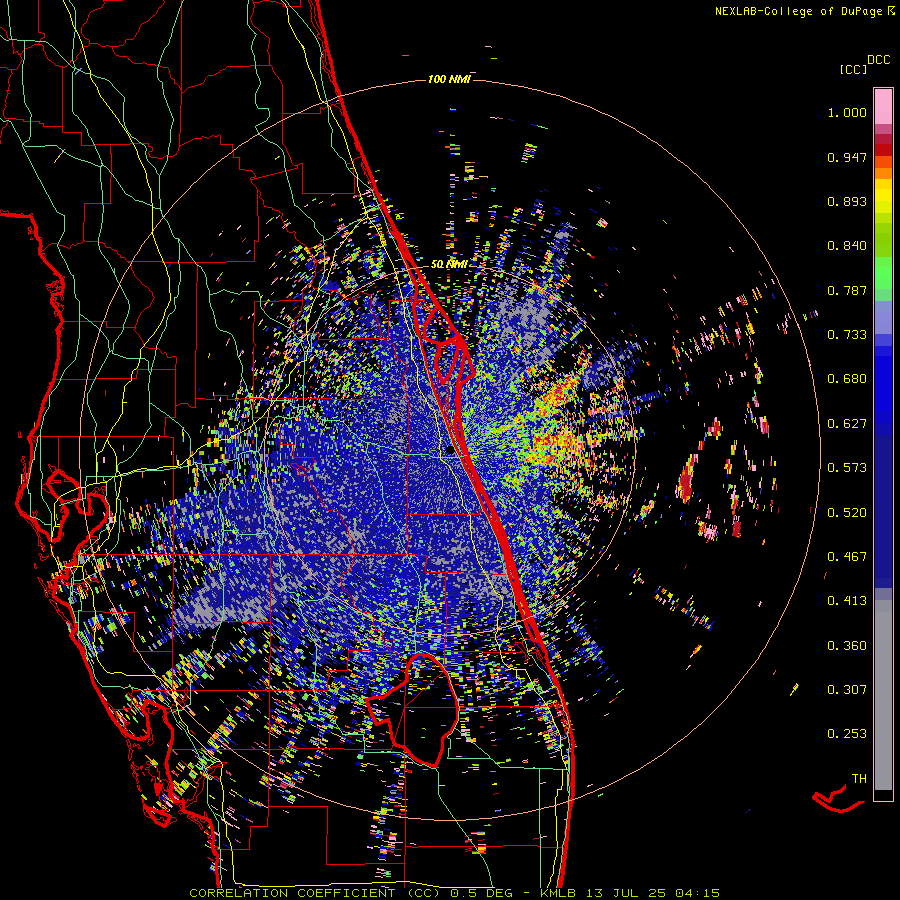Viewport: 900px width, 900px height.
Task: Click the 0.413 legend value
Action: [x=847, y=601]
